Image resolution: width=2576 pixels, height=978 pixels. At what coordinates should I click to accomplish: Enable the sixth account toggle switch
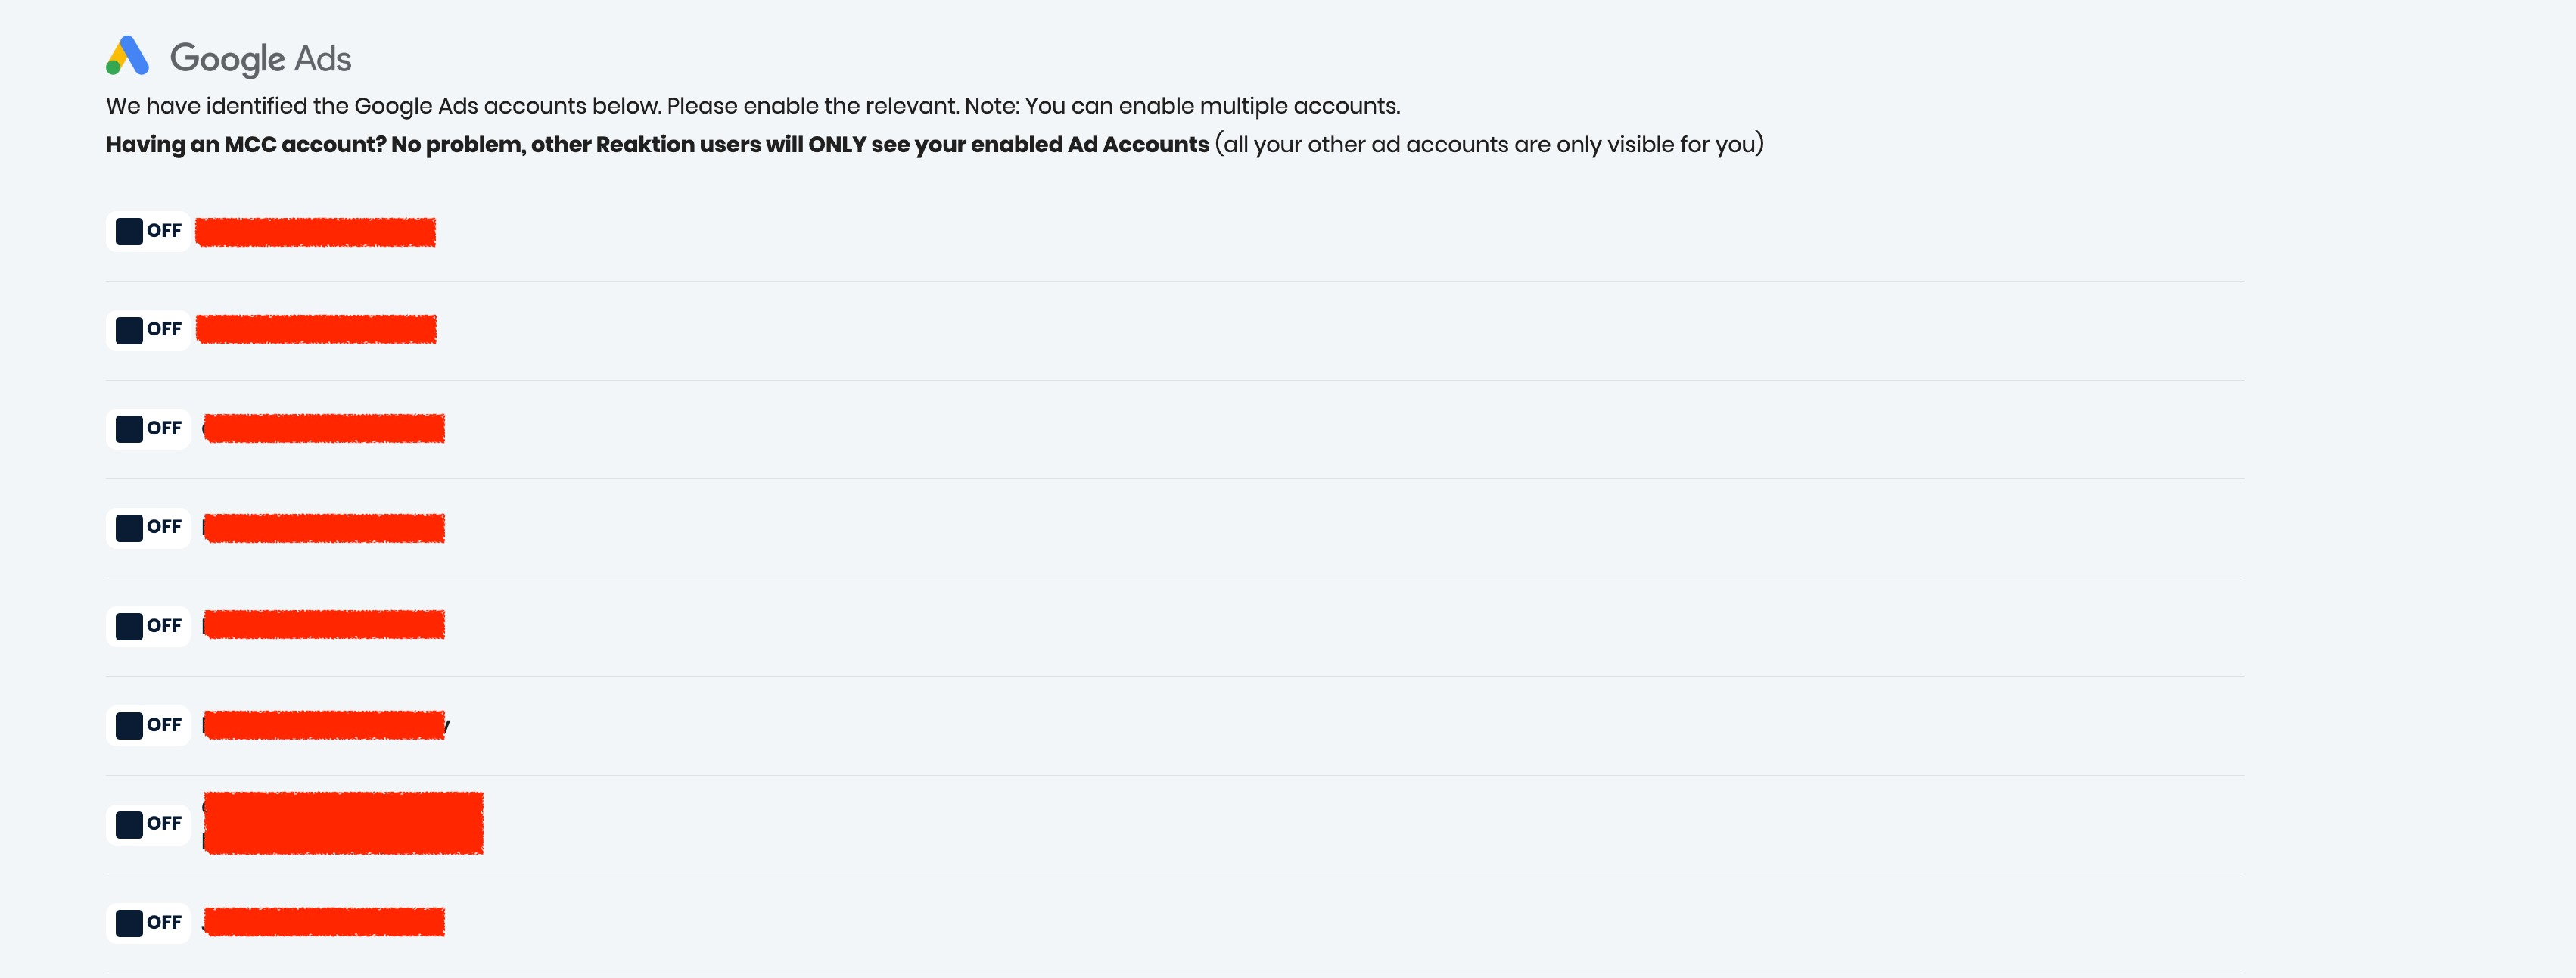[x=148, y=725]
